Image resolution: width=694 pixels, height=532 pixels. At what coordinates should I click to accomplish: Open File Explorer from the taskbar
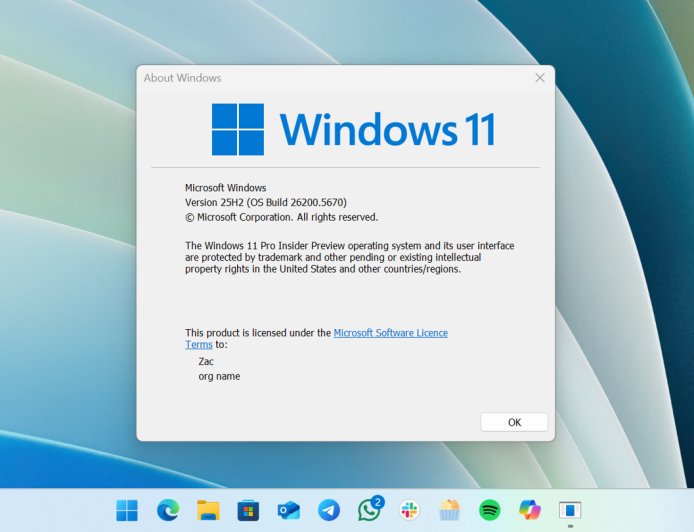[208, 510]
